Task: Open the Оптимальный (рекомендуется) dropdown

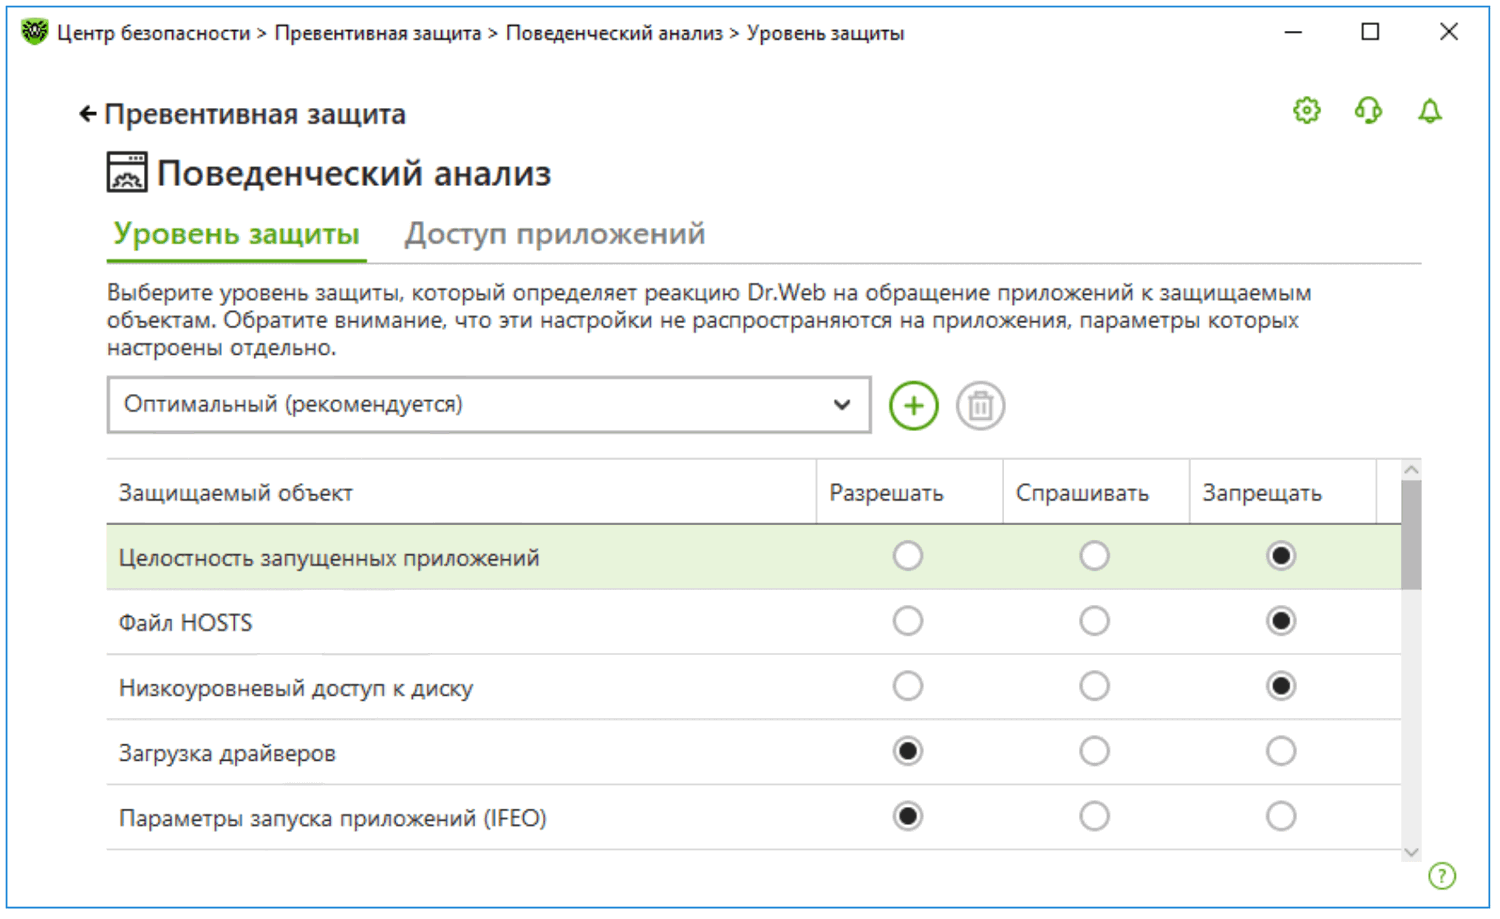Action: coord(488,405)
